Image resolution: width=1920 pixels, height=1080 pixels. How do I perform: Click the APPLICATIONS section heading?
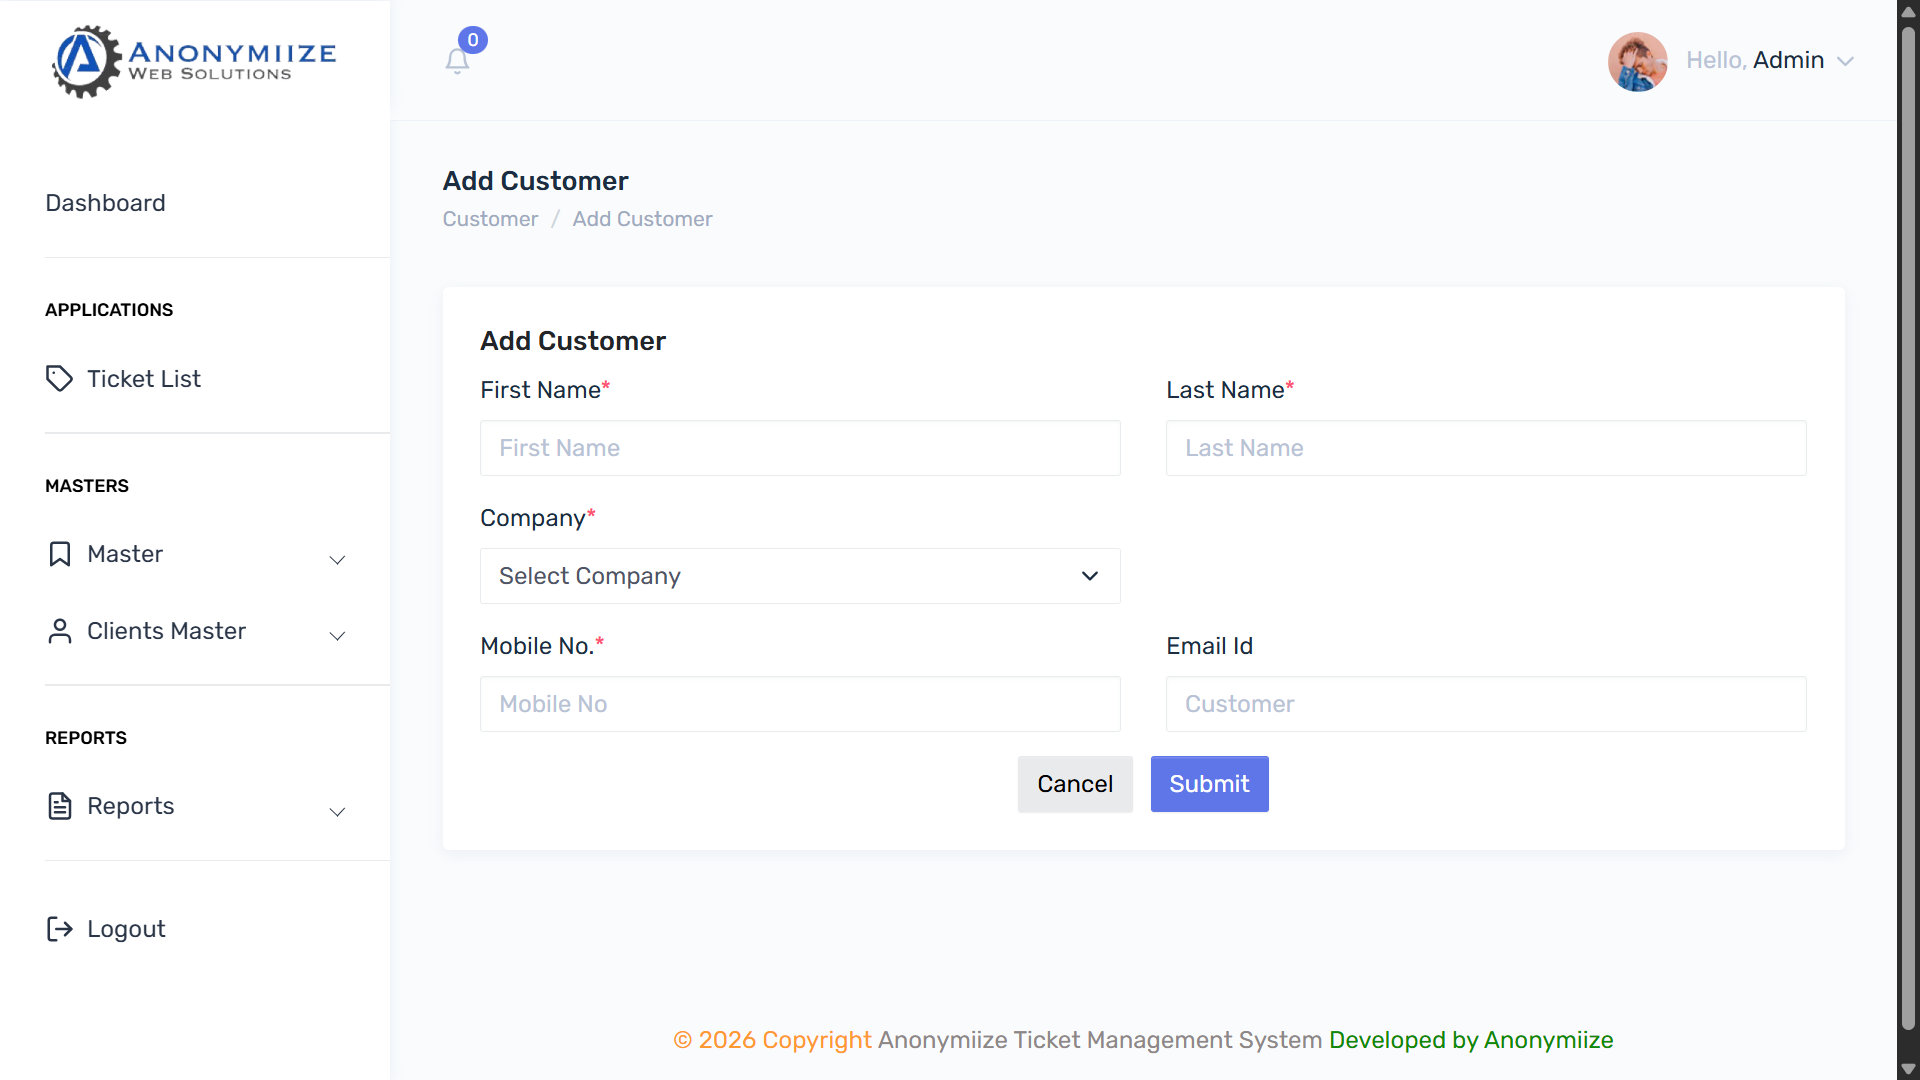point(109,310)
